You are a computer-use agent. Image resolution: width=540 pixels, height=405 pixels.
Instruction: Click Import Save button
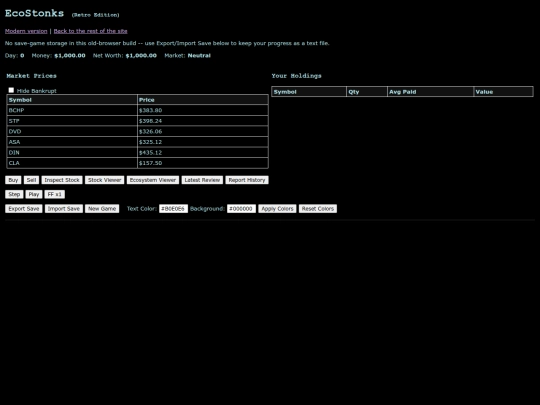[64, 209]
